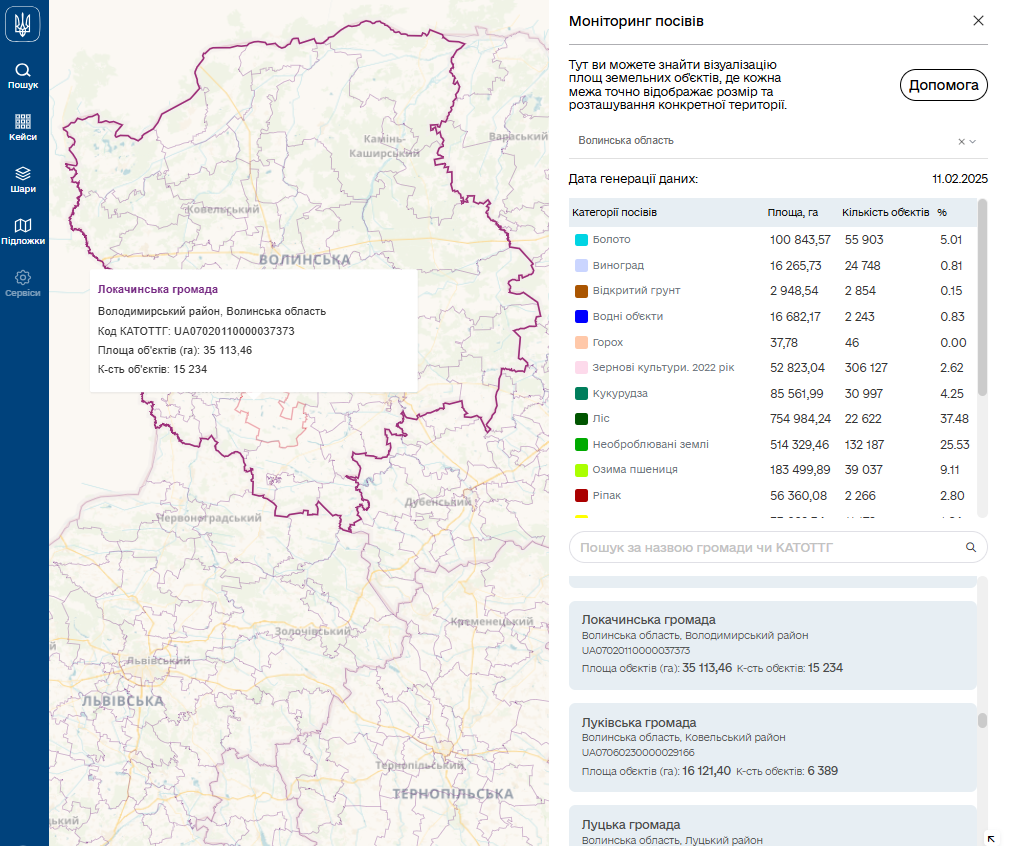Click the object count 306 127

(x=866, y=367)
